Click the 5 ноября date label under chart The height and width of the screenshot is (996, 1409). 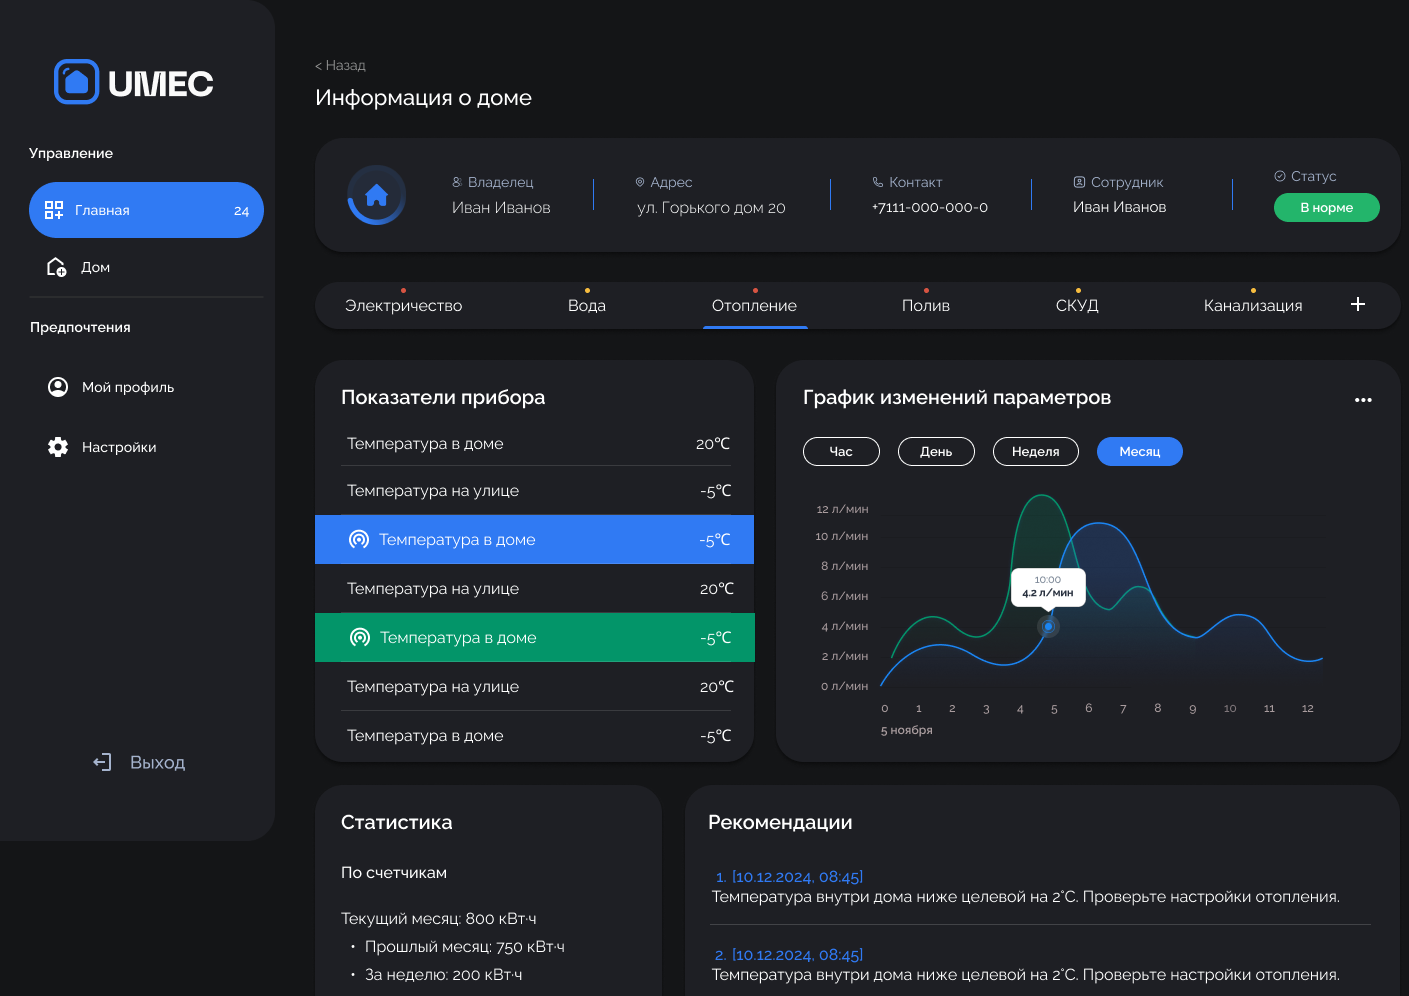coord(907,730)
